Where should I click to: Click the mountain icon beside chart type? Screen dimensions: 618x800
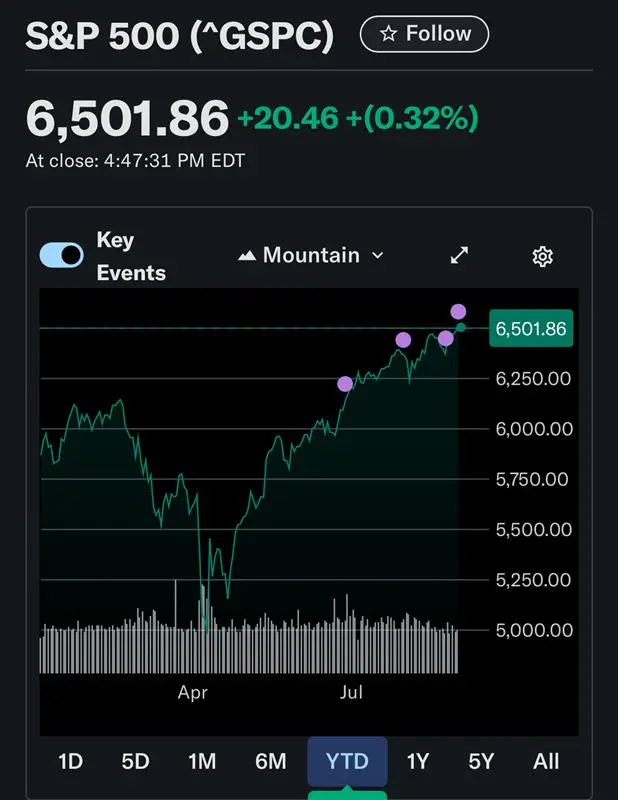click(x=247, y=255)
